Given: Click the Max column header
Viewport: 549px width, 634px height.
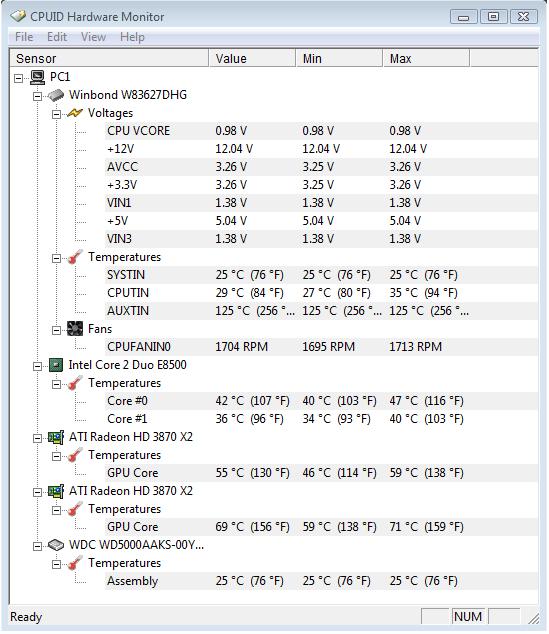Looking at the screenshot, I should (x=426, y=59).
